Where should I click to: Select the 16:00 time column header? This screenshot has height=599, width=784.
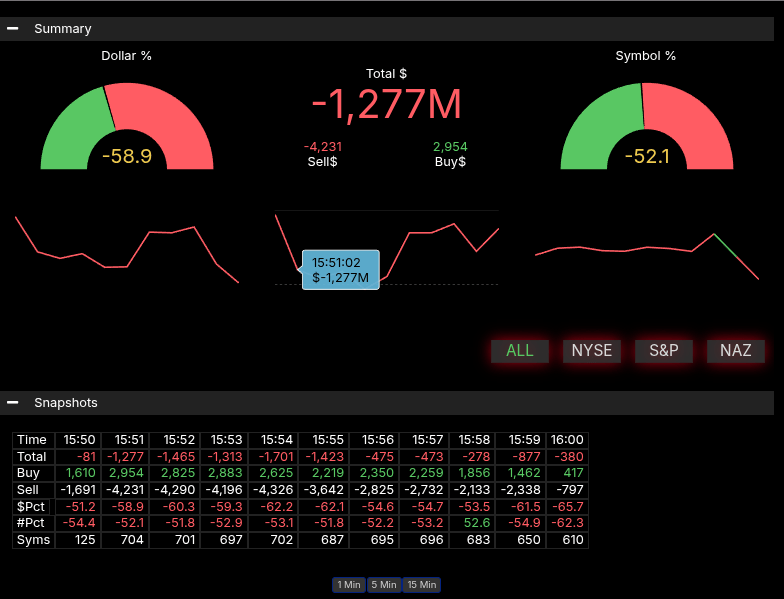point(567,440)
